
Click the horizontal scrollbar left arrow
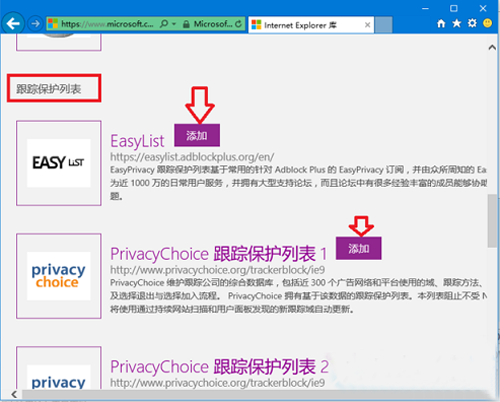[14, 394]
